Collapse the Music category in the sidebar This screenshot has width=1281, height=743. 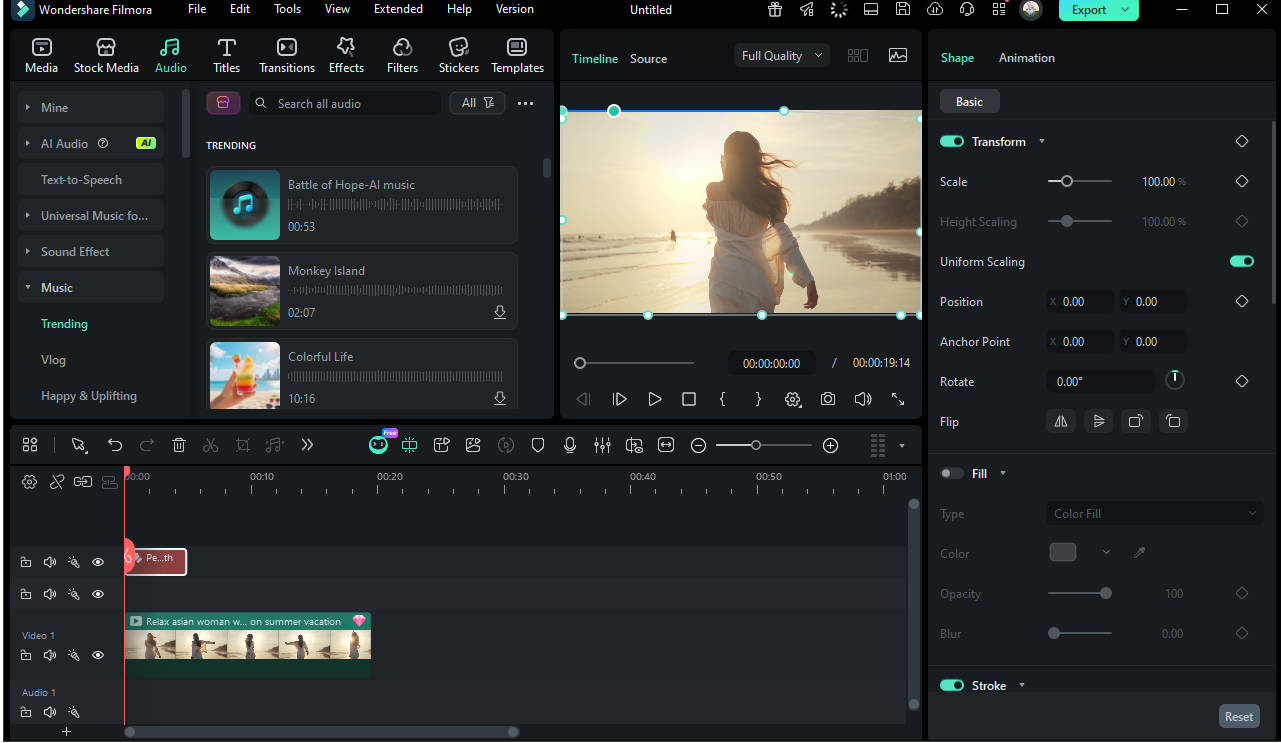[27, 287]
